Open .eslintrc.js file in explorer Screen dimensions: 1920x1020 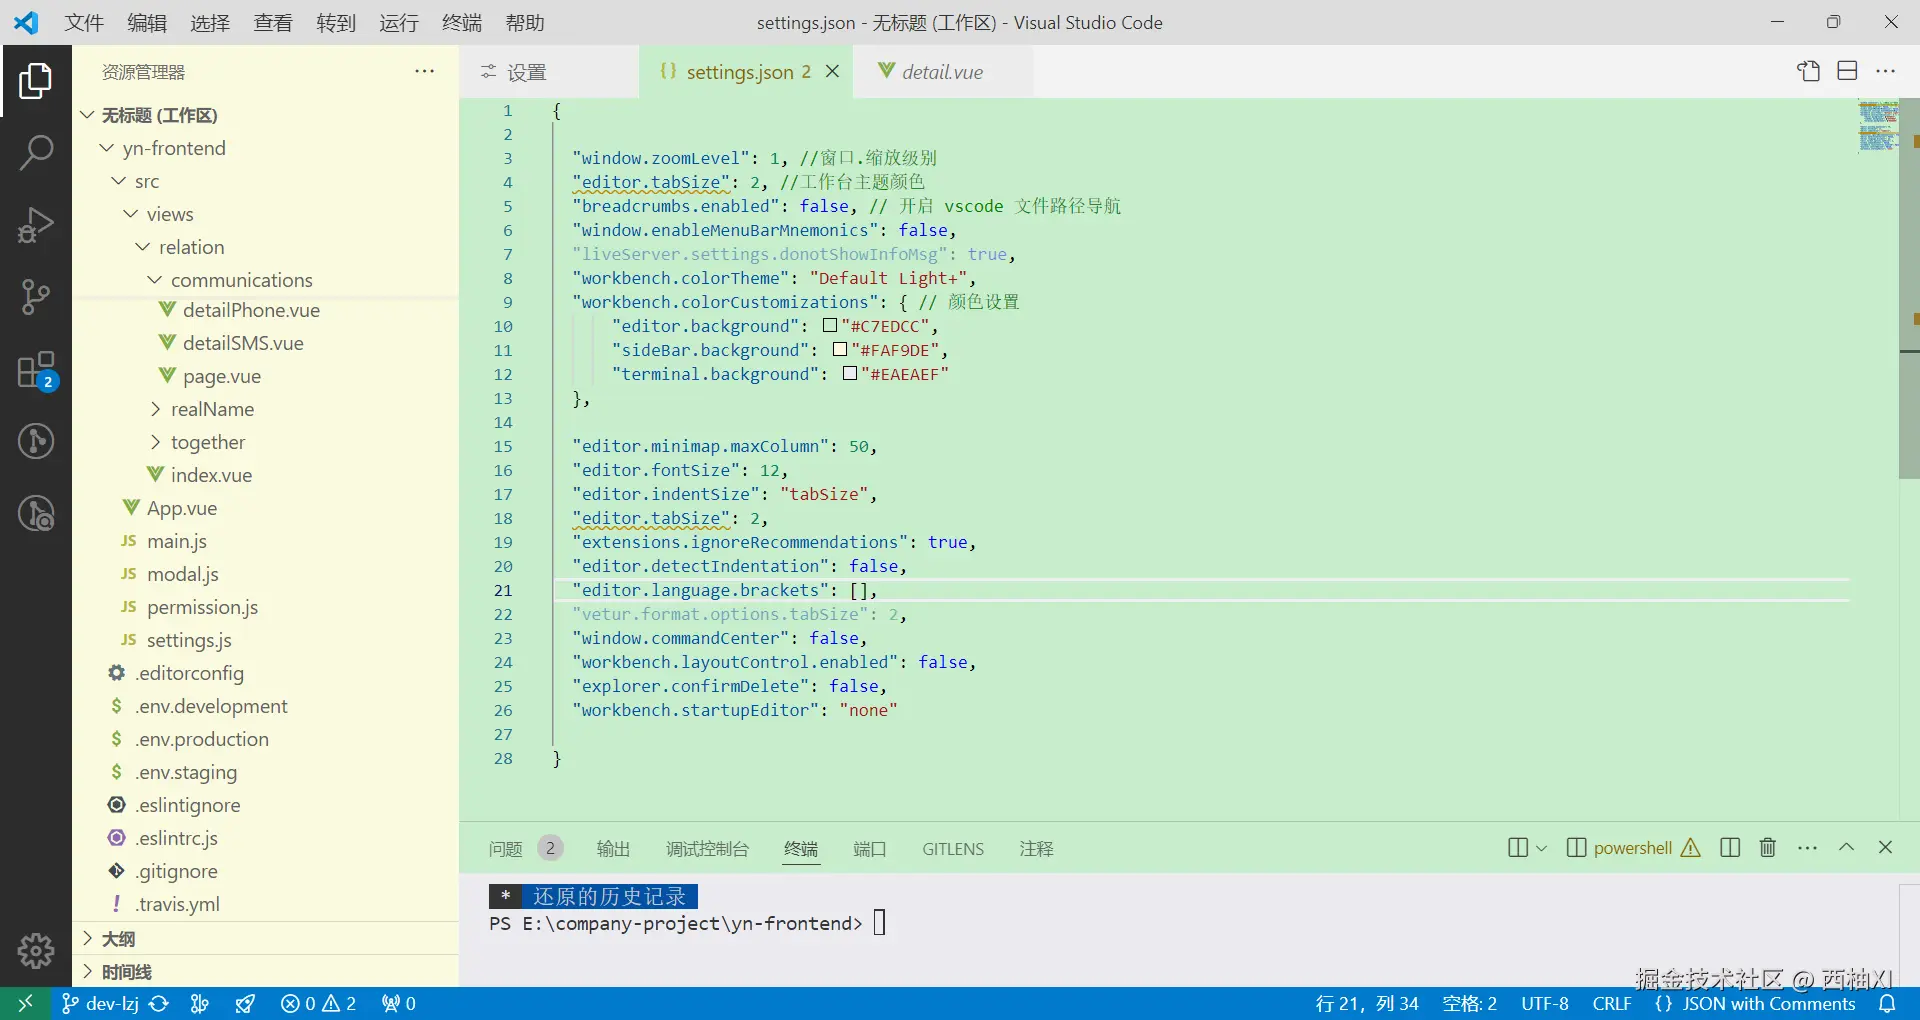tap(177, 838)
